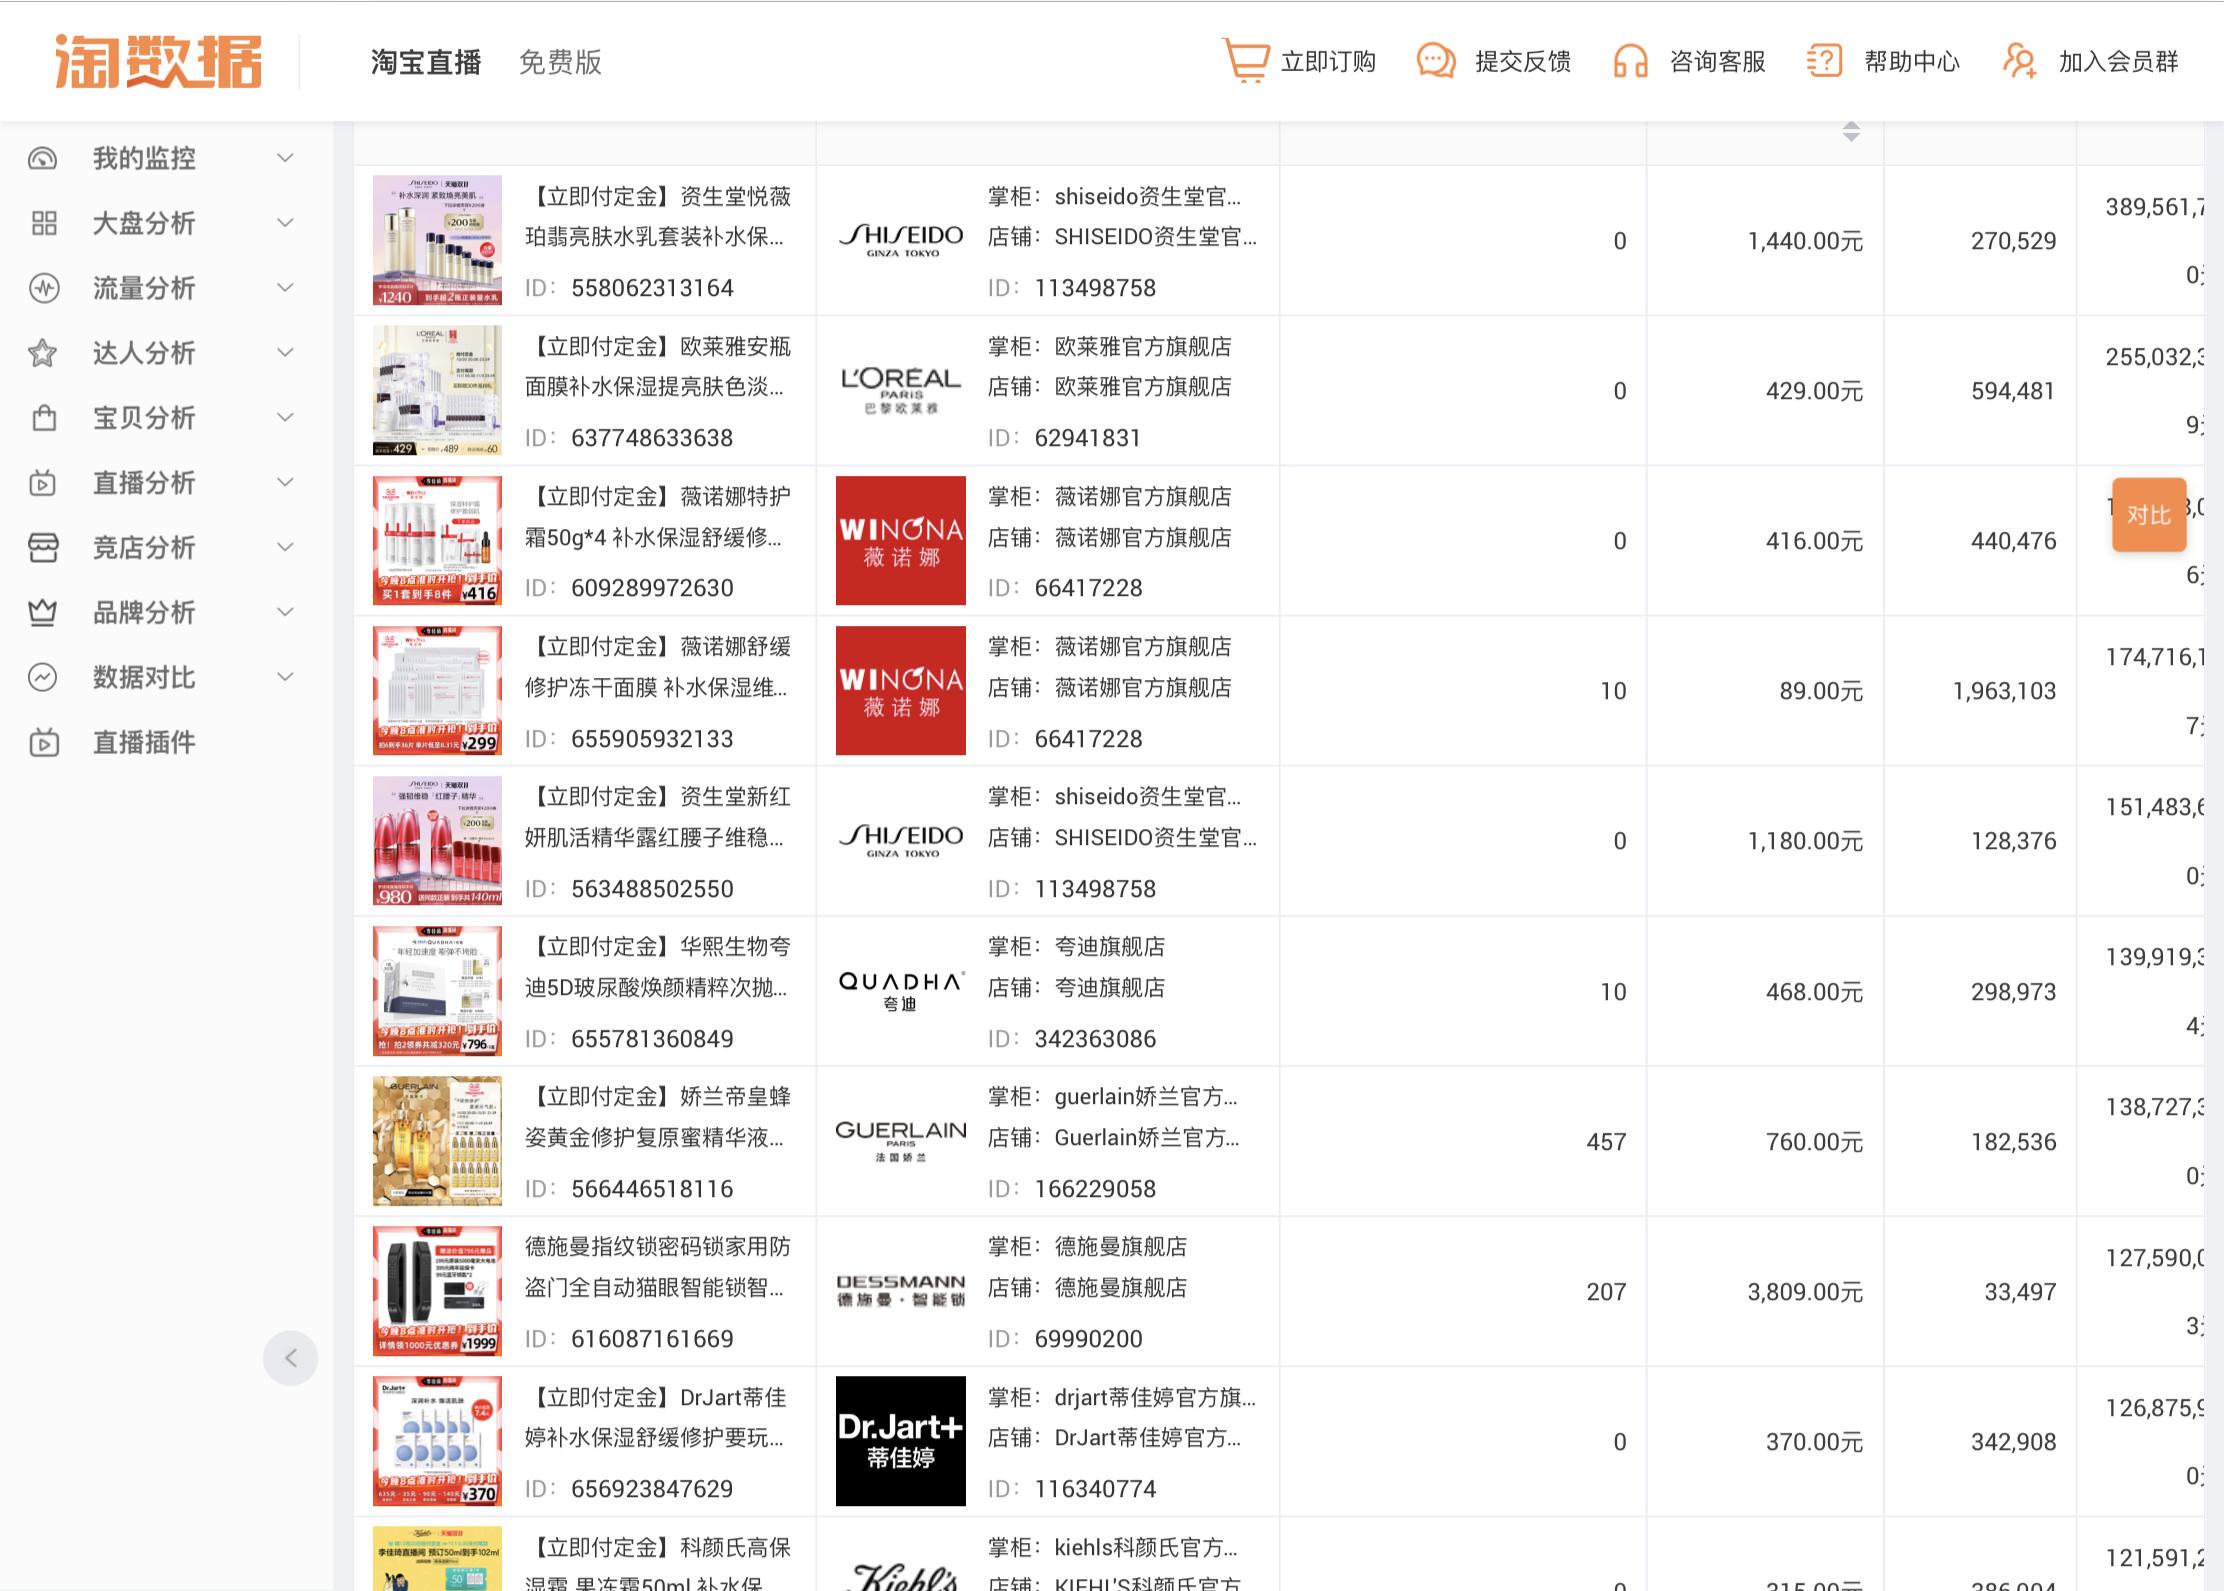
Task: Click the orange 对比 button
Action: [2148, 515]
